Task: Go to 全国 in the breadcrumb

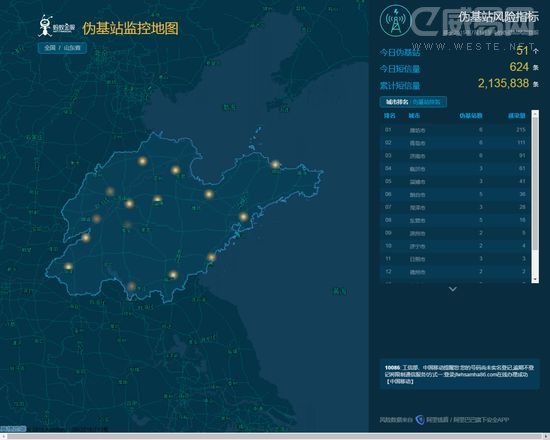Action: click(x=50, y=48)
